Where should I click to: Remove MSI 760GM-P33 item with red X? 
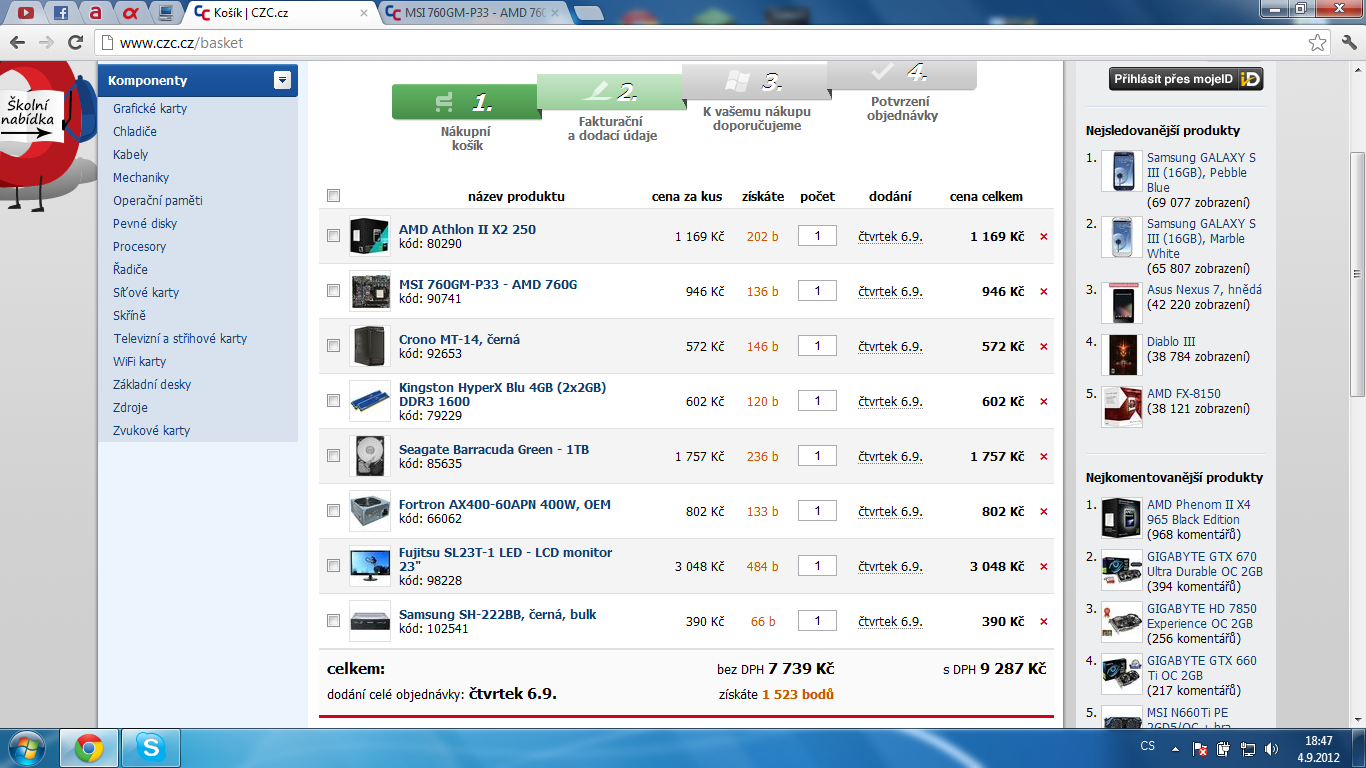click(x=1044, y=292)
